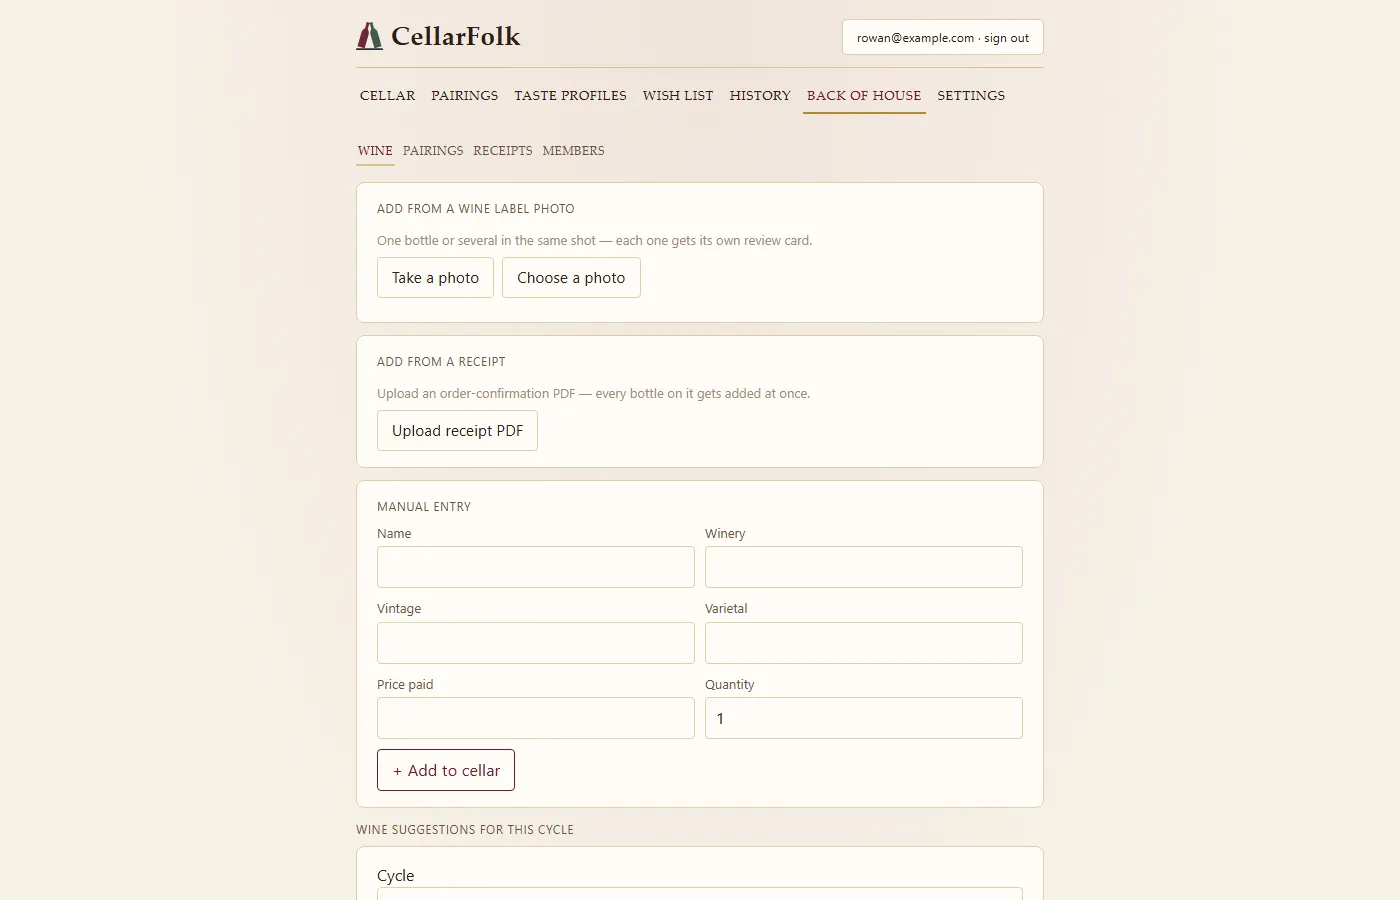
Task: Click Choose a photo button
Action: [x=571, y=278]
